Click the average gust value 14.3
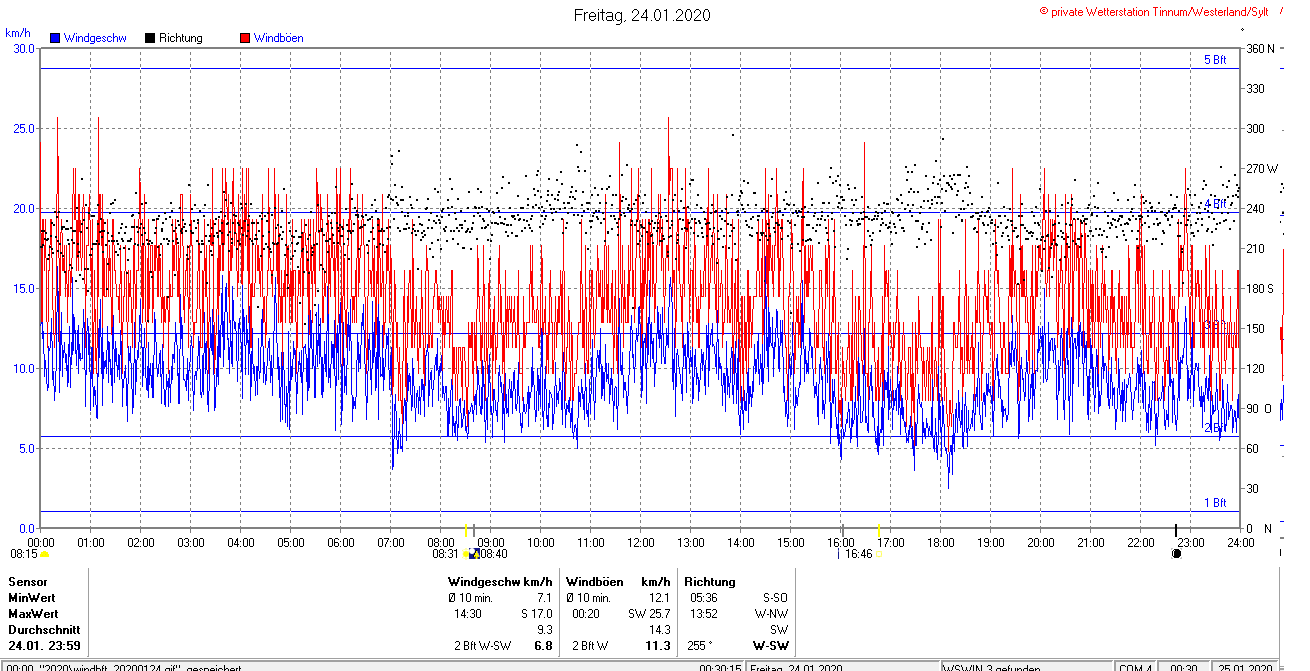The width and height of the screenshot is (1310, 671). (660, 630)
